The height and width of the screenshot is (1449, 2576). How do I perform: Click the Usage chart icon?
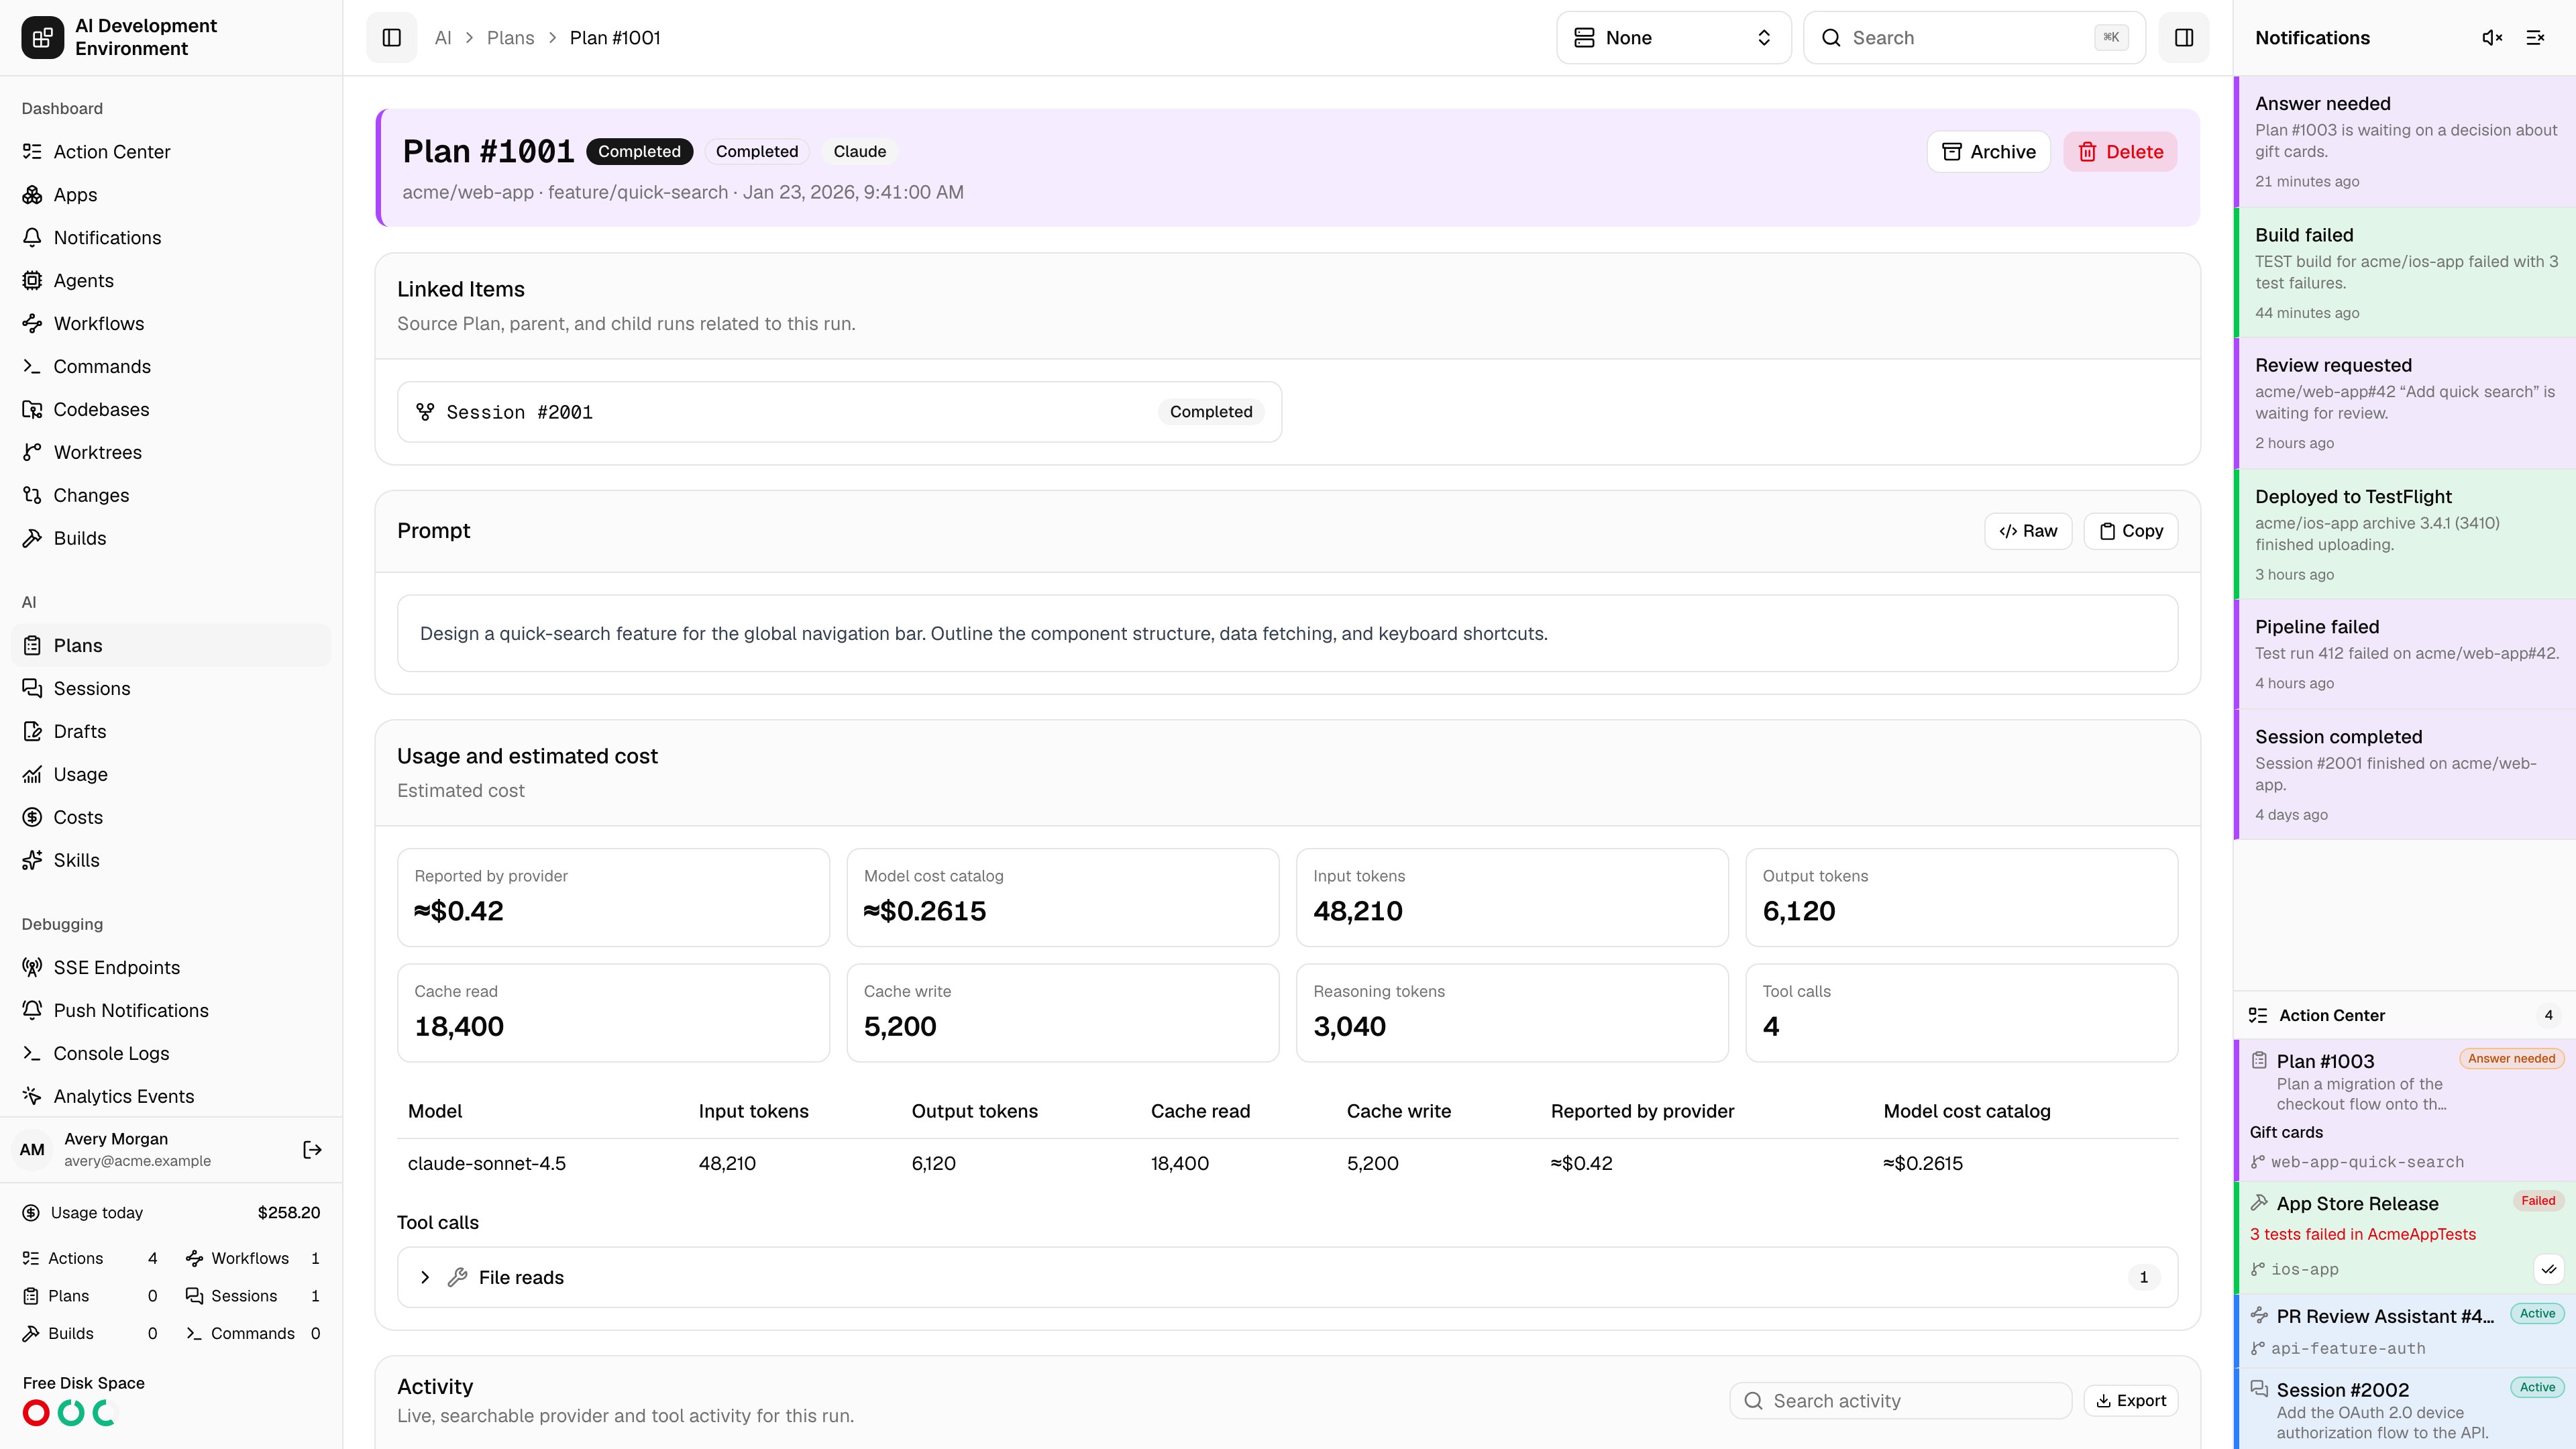(32, 775)
